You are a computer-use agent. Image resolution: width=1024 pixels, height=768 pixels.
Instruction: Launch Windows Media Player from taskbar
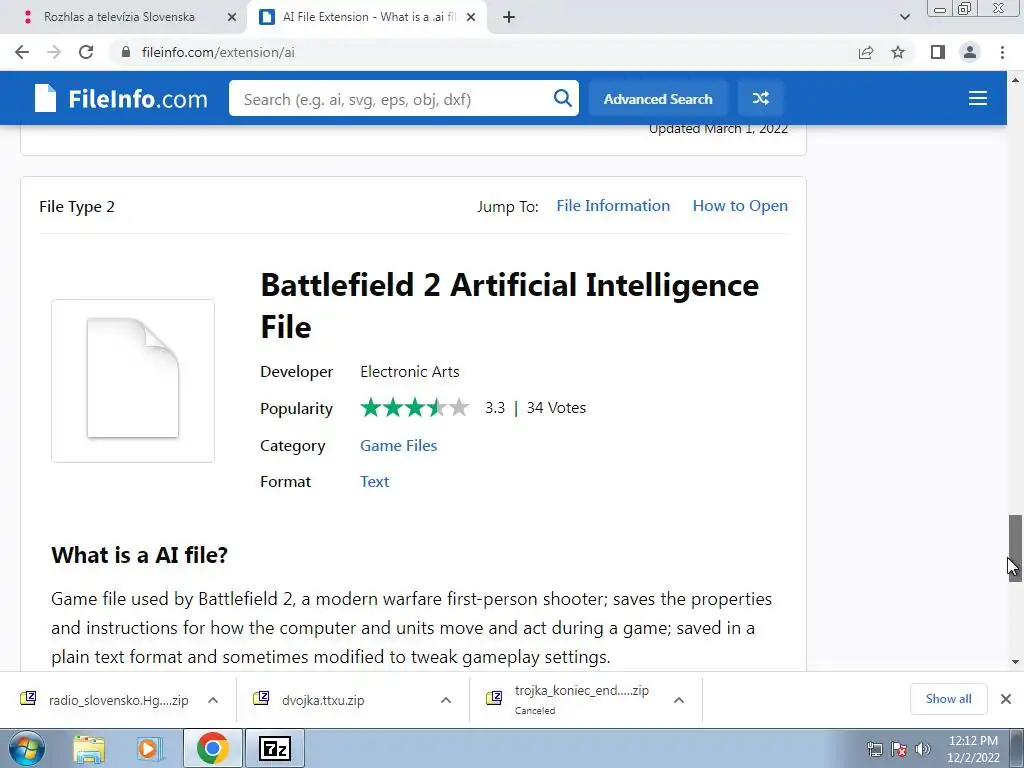point(149,749)
